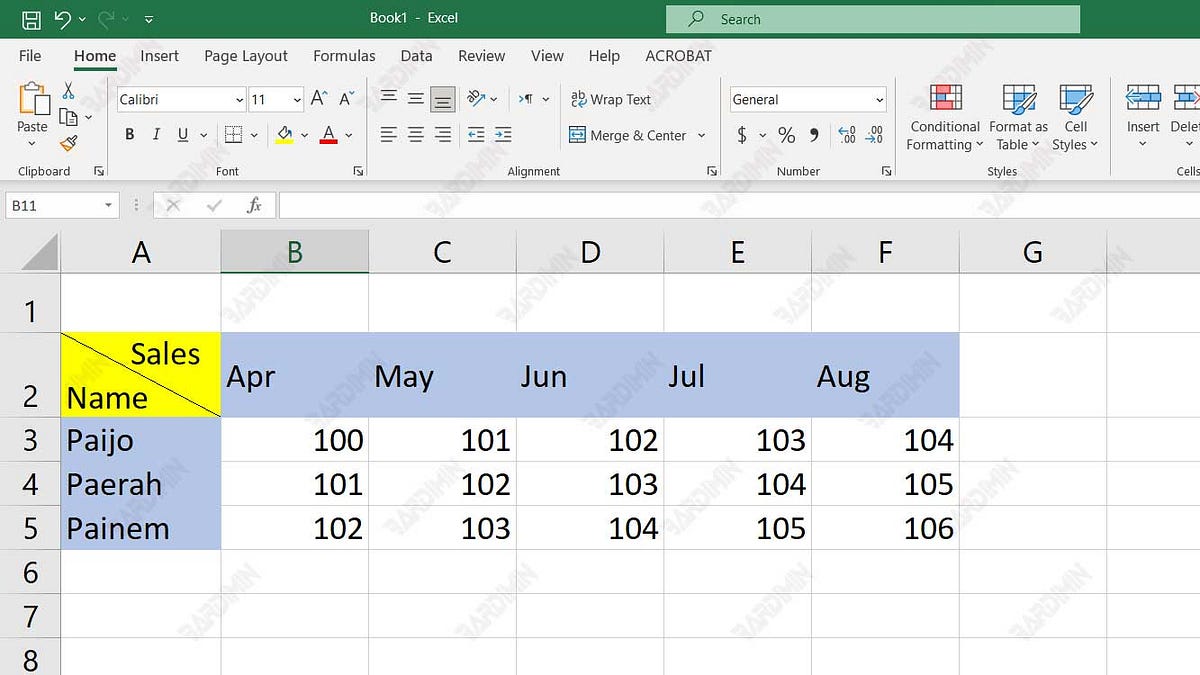Toggle Merge & Center

[629, 134]
